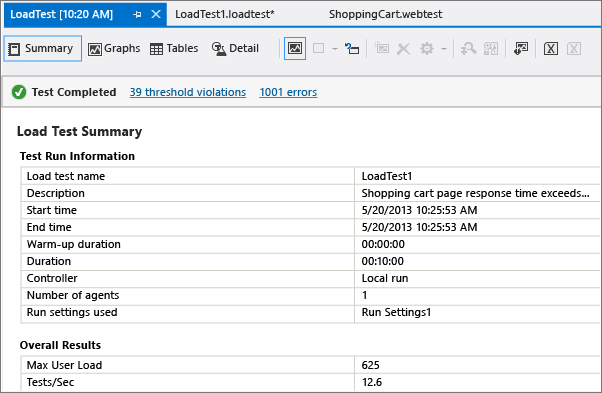Click the Number of agents label
602x393 pixels.
(x=73, y=295)
